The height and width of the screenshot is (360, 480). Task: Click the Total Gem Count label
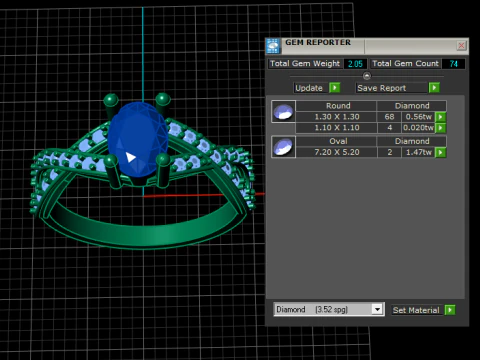click(405, 64)
